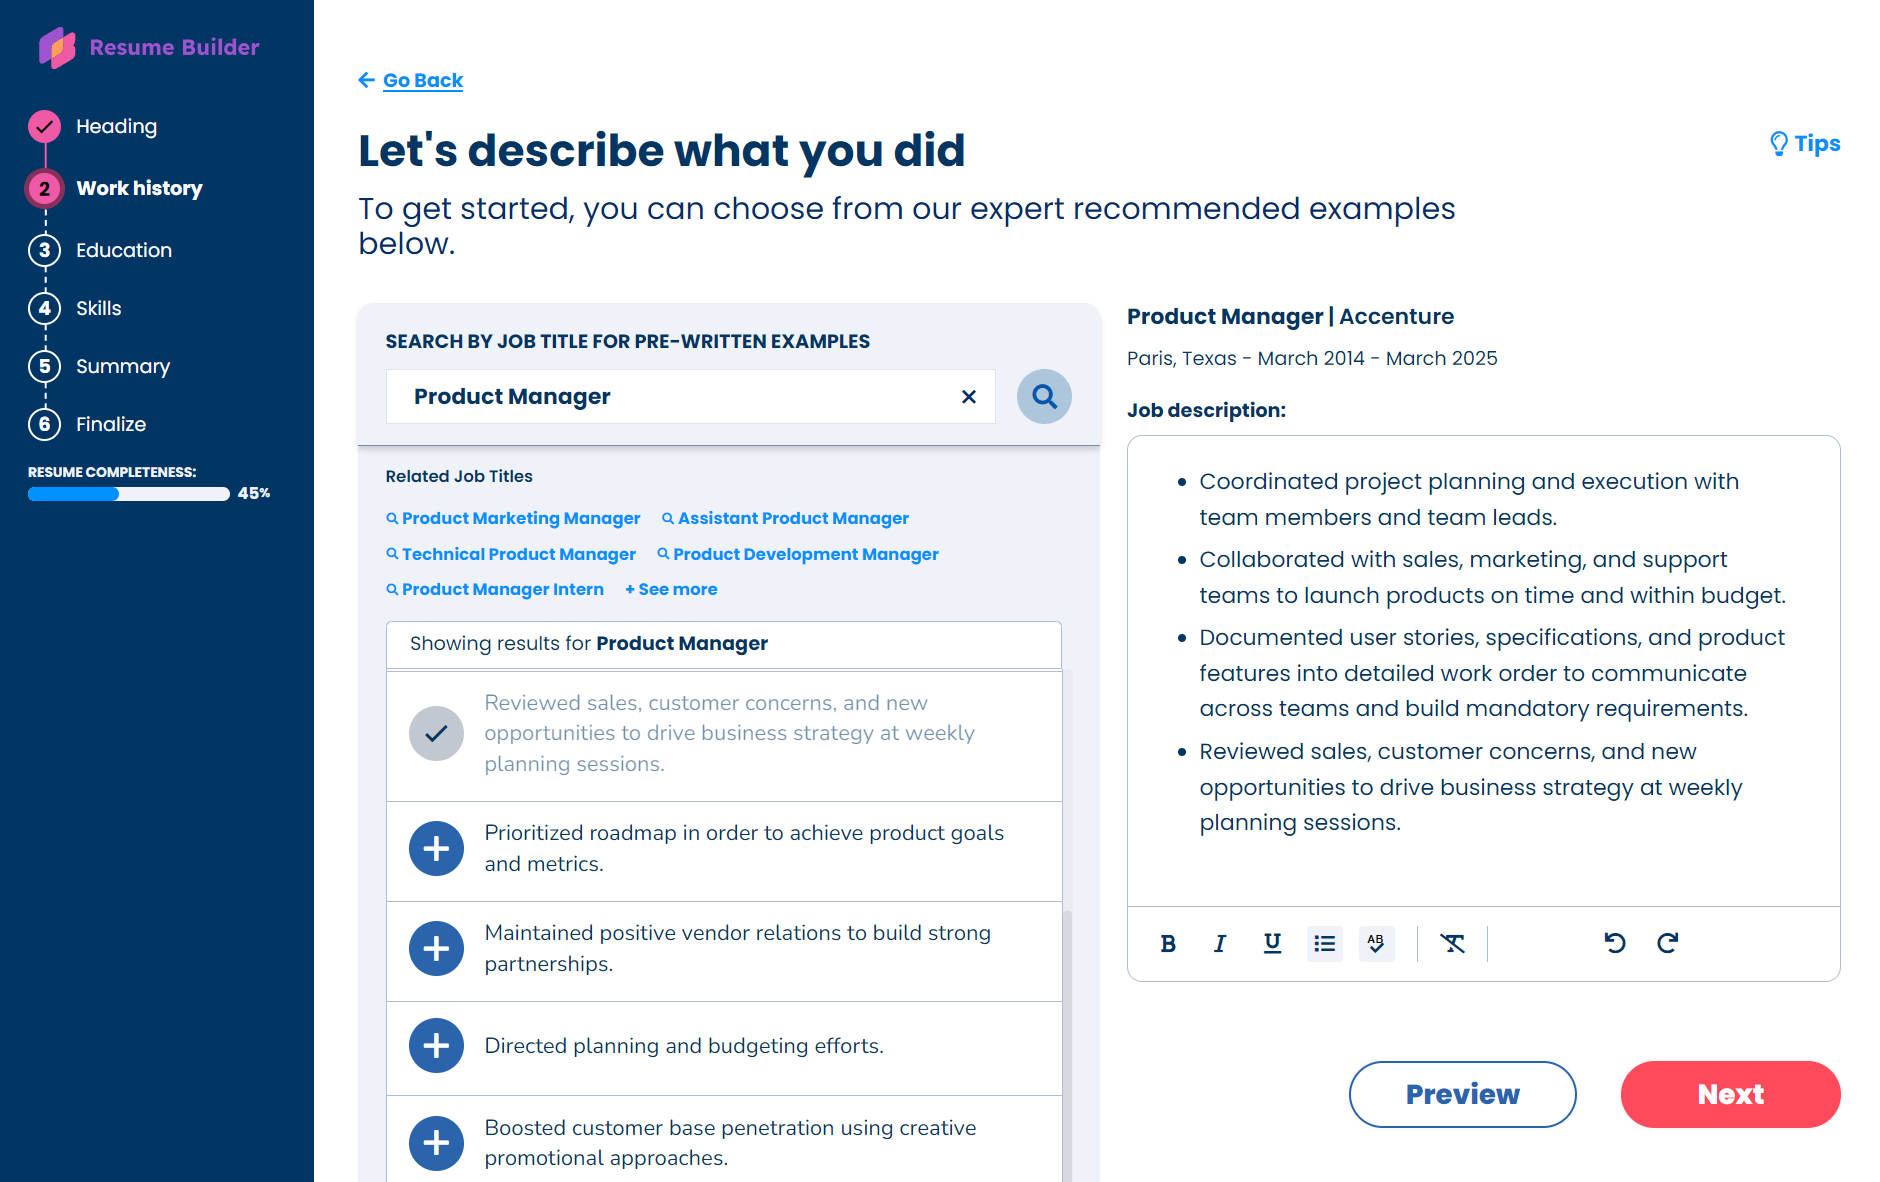Expand related job titles with See more
Viewport: 1880px width, 1182px height.
tap(671, 589)
